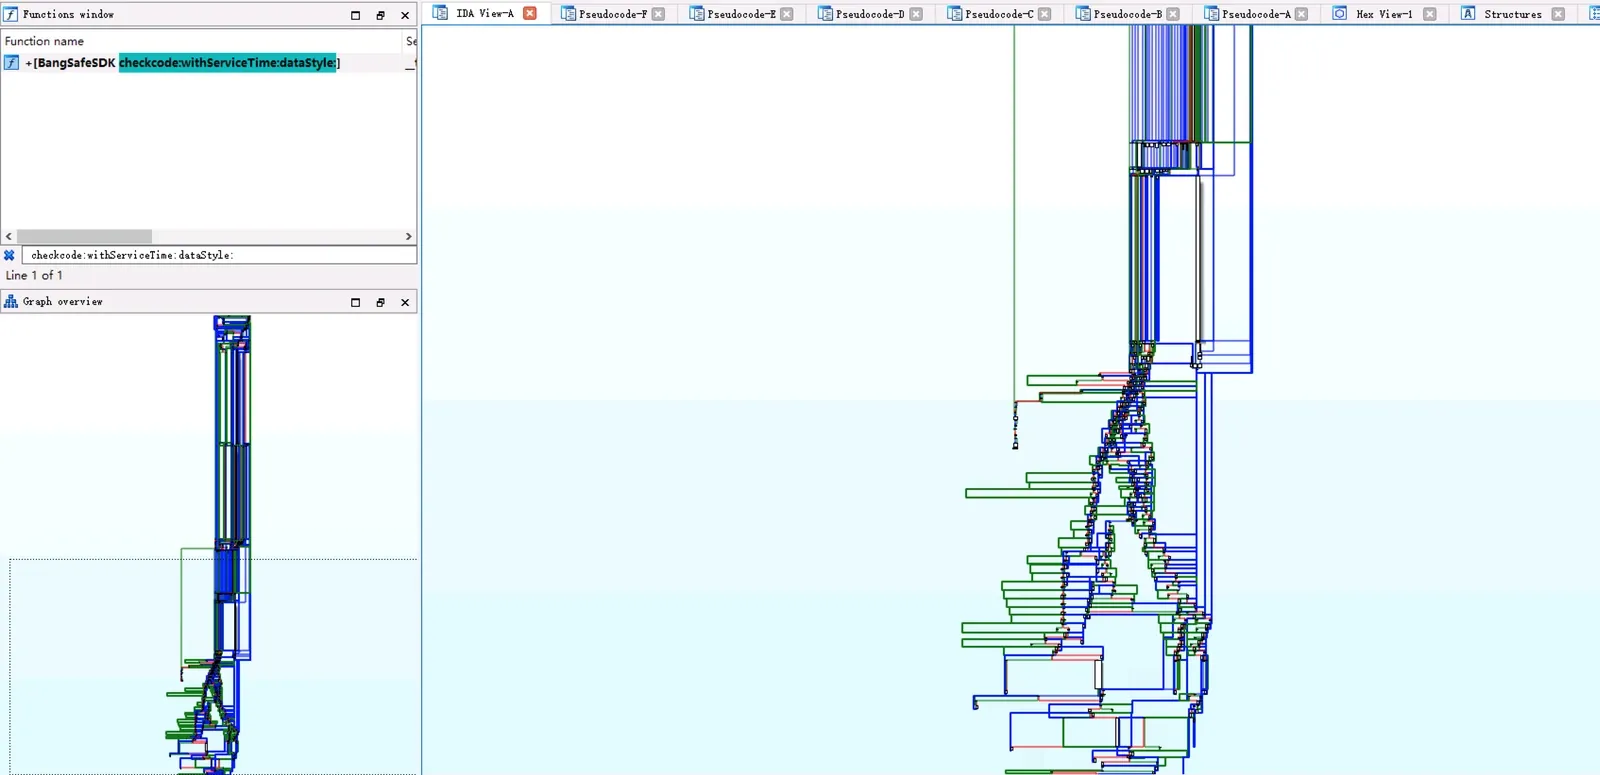This screenshot has height=775, width=1600.
Task: Close the Functions window panel
Action: 405,15
